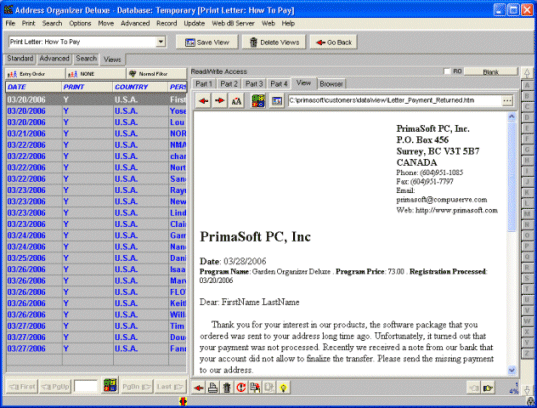Click the colorful blocks icon in viewer toolbar
The width and height of the screenshot is (537, 408).
[258, 101]
